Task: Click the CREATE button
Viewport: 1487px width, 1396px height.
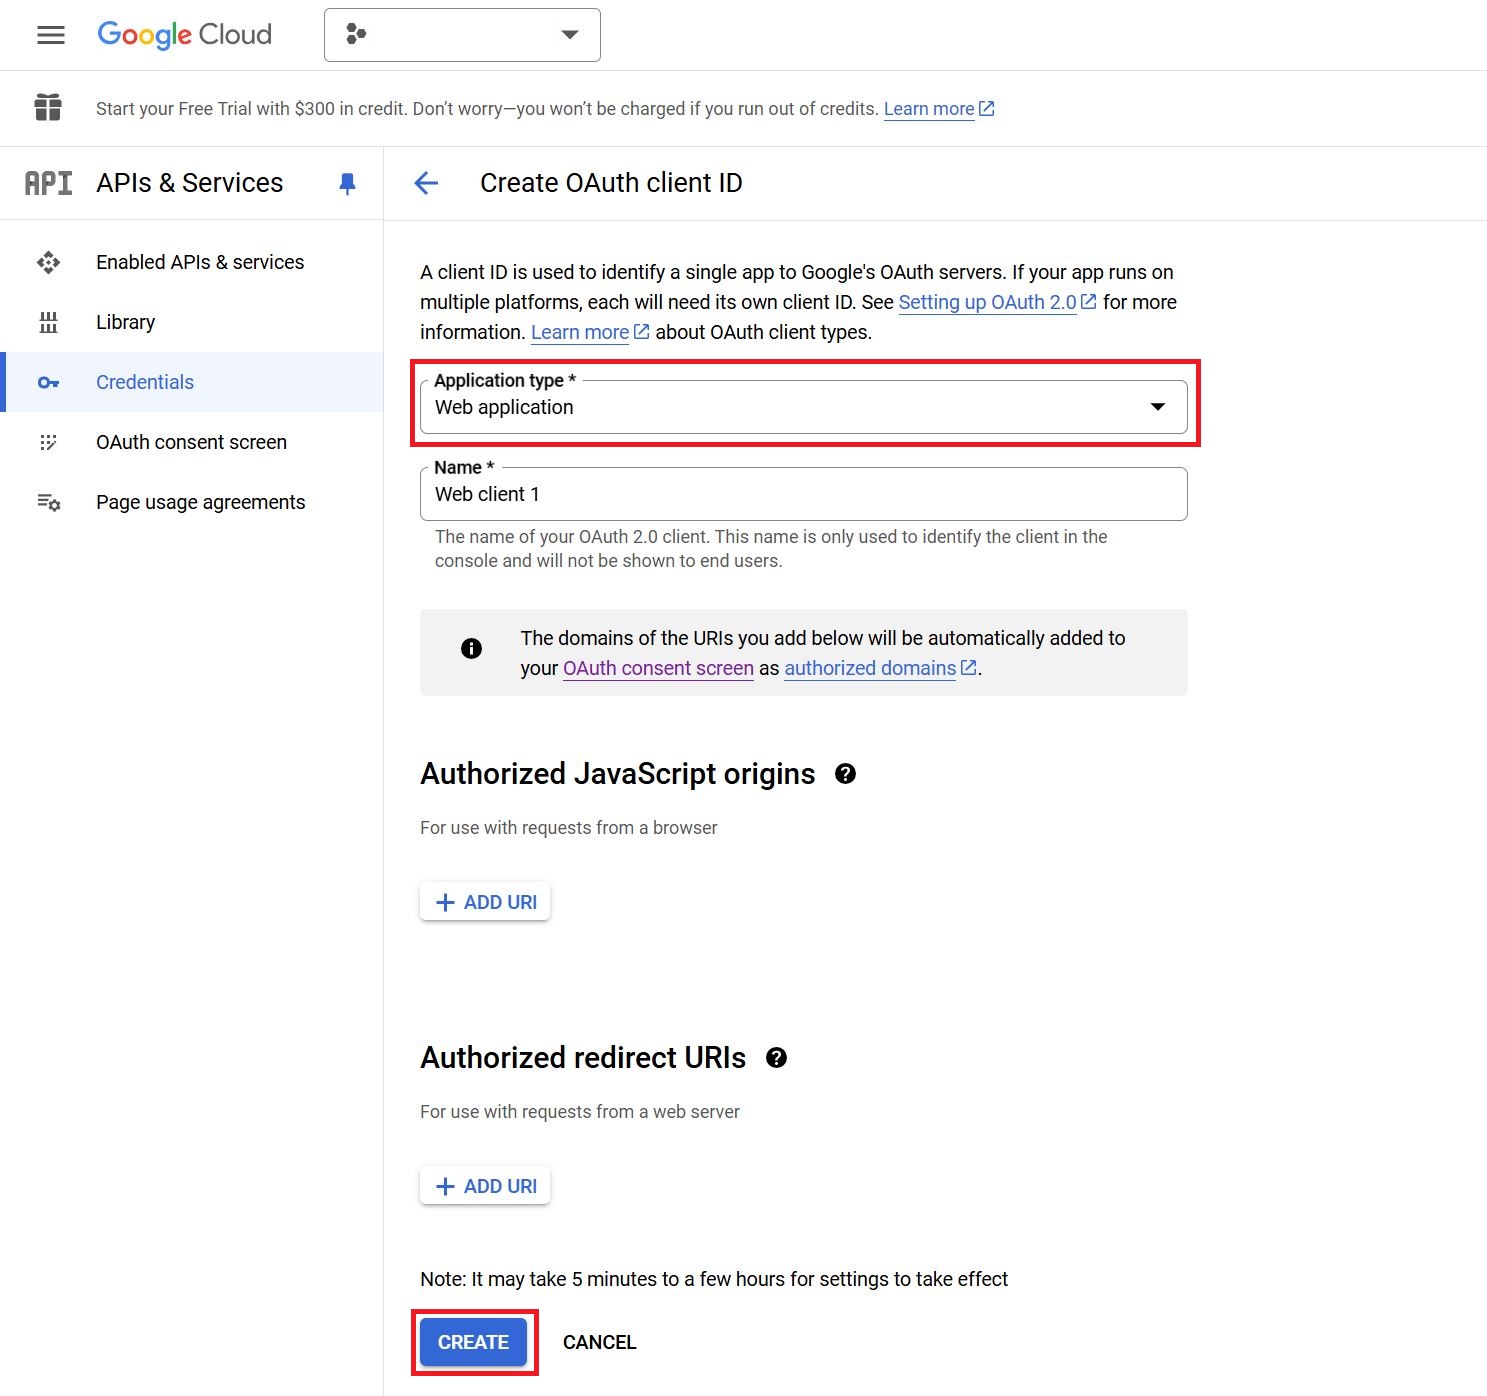Action: [x=473, y=1342]
